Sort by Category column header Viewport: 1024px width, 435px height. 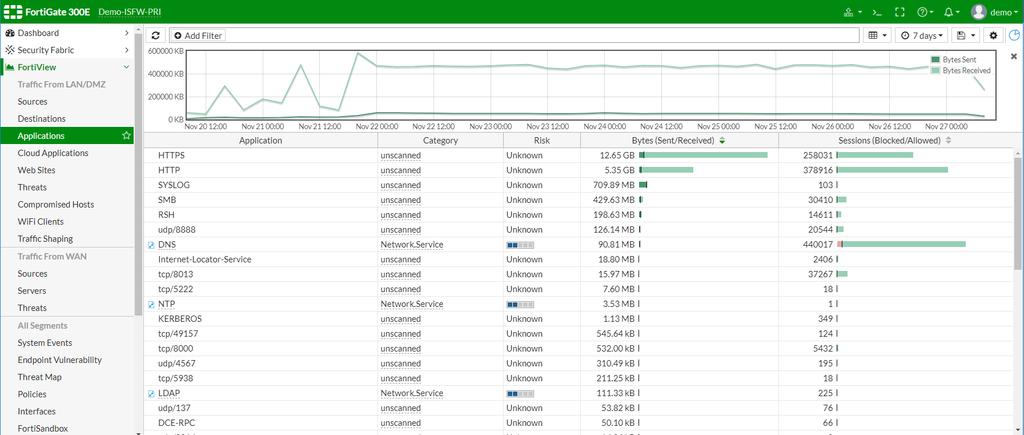tap(440, 140)
